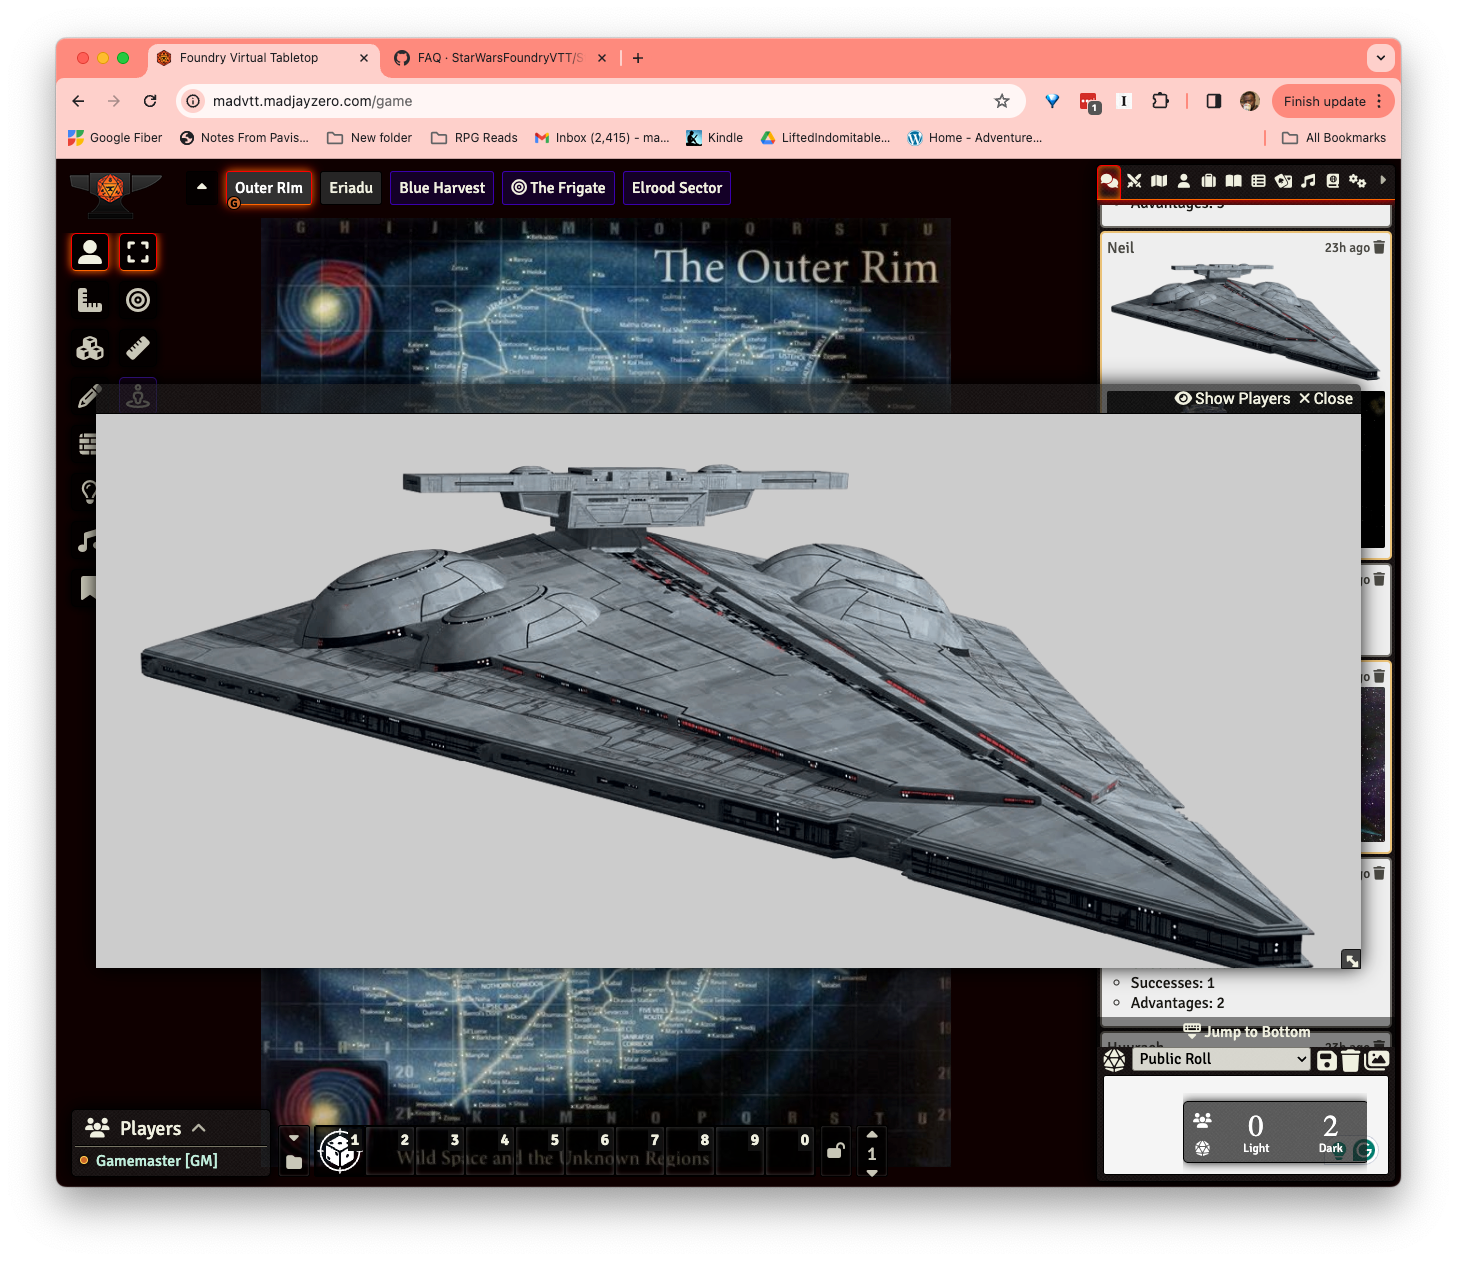Viewport: 1457px width, 1261px height.
Task: Open the Actors sidebar tab
Action: tap(1184, 181)
